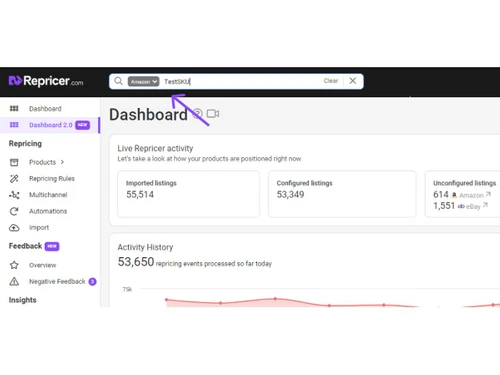Click the search magnifier icon
The height and width of the screenshot is (375, 500).
[118, 81]
